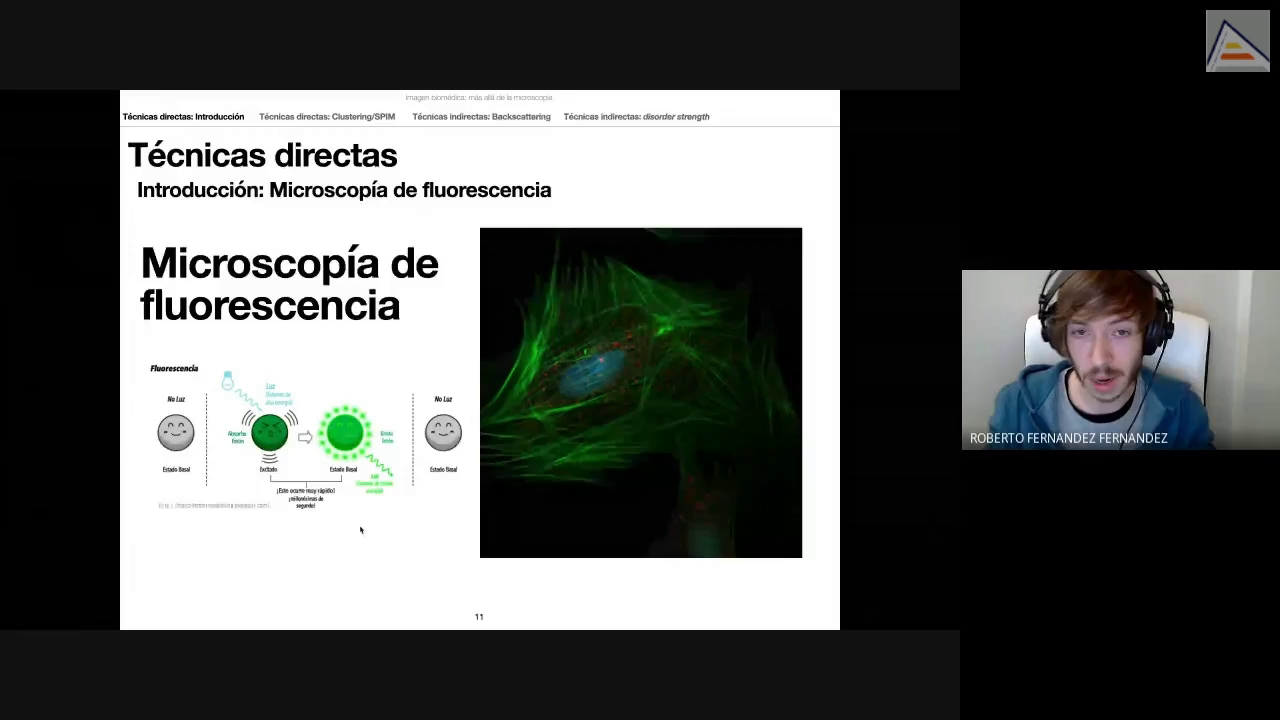
Task: Click the glowing bright green emitting molecule
Action: (345, 433)
